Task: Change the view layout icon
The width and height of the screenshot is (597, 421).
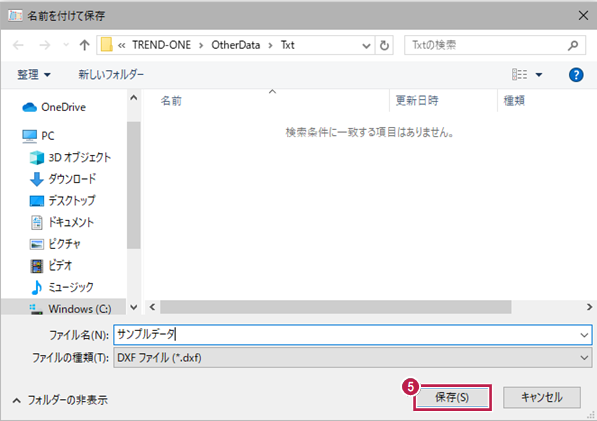Action: [x=519, y=75]
